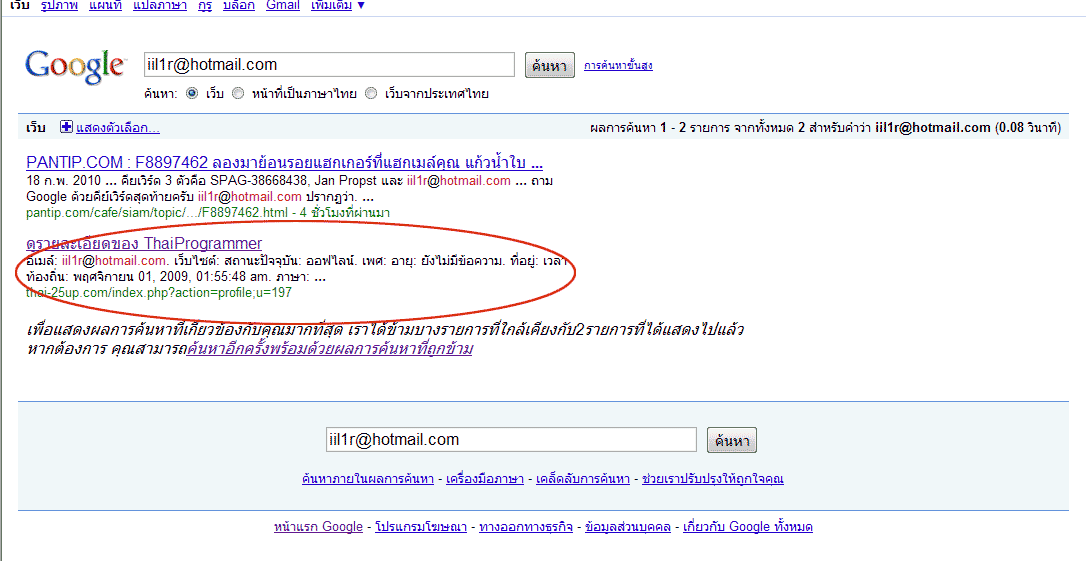Click the '18 ก.พ. 2010' snippet date
The height and width of the screenshot is (561, 1086).
pos(64,181)
